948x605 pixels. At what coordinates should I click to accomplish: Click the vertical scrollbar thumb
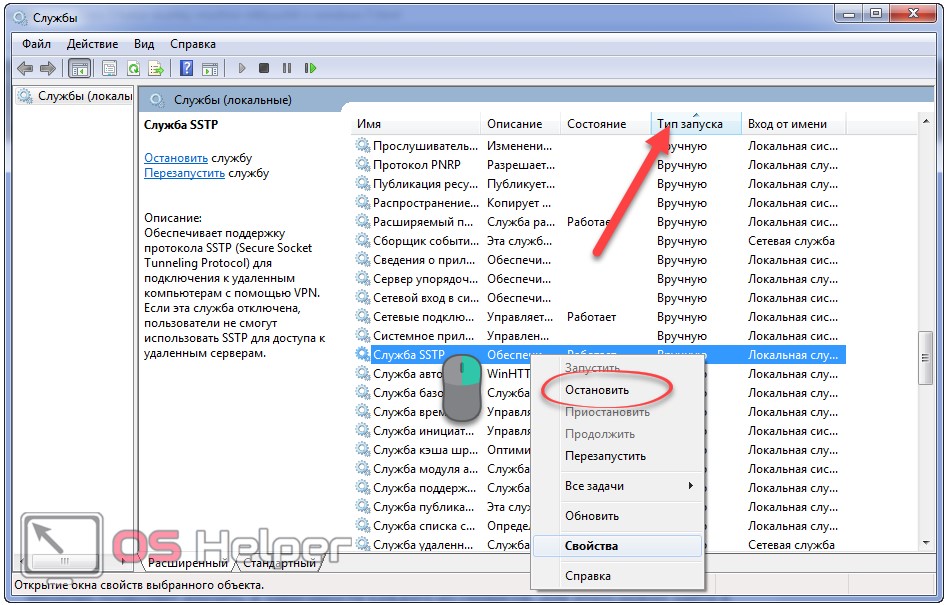[x=926, y=358]
